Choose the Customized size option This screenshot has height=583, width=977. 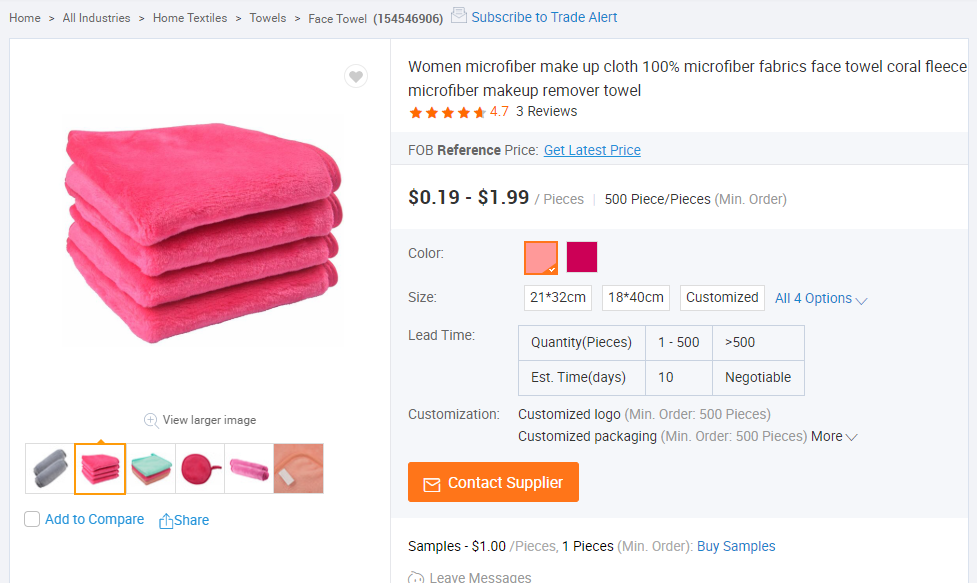click(x=722, y=297)
